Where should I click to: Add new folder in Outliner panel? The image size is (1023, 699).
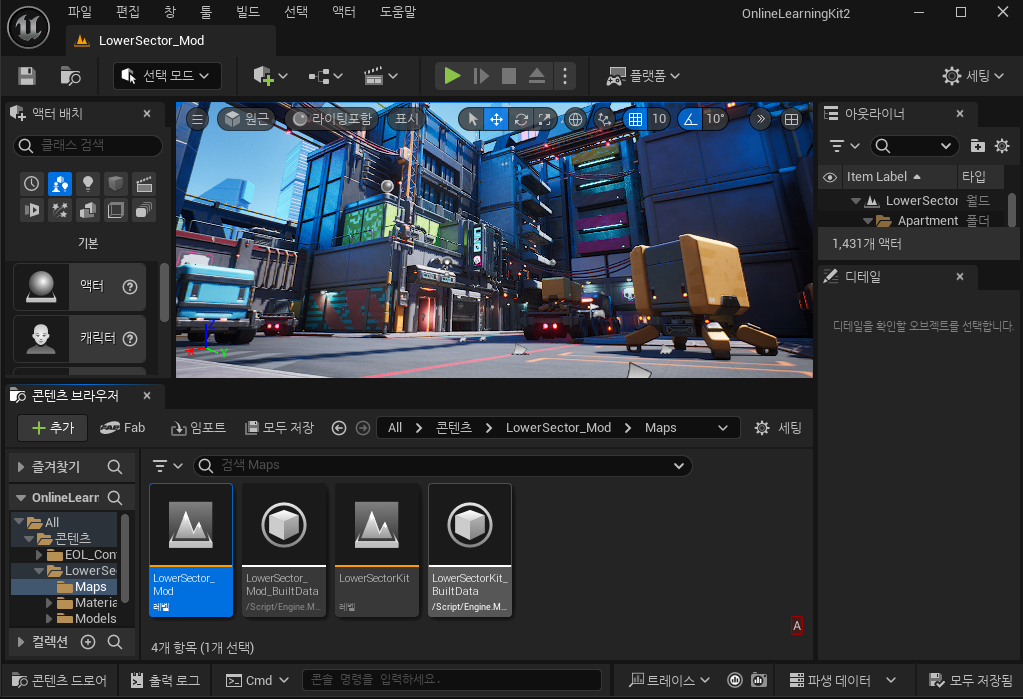(x=977, y=146)
